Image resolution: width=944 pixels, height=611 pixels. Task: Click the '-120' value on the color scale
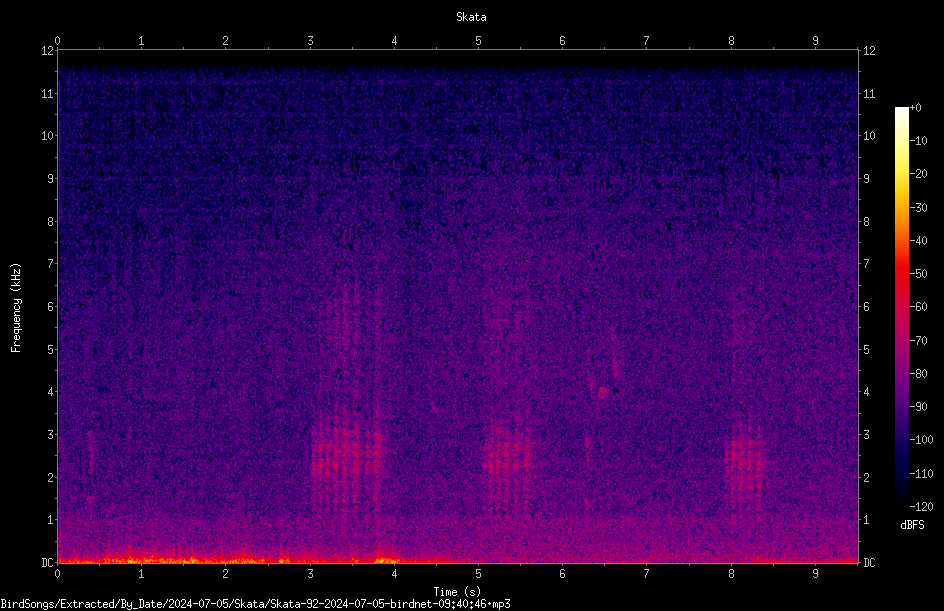click(921, 507)
